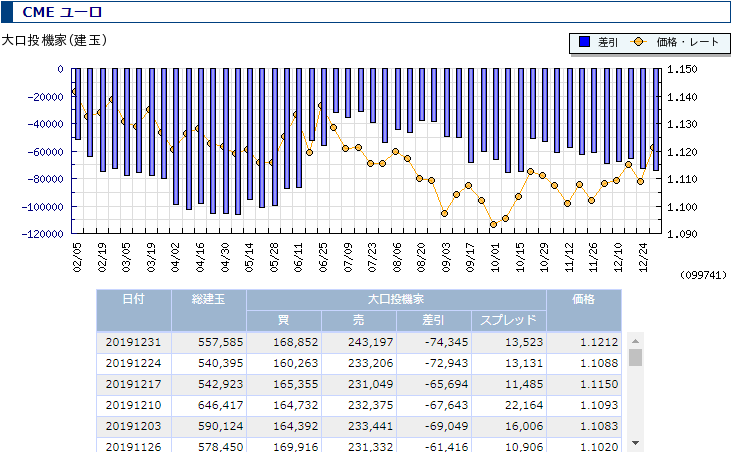Click sell value 231,049
The height and width of the screenshot is (458, 756).
[371, 385]
